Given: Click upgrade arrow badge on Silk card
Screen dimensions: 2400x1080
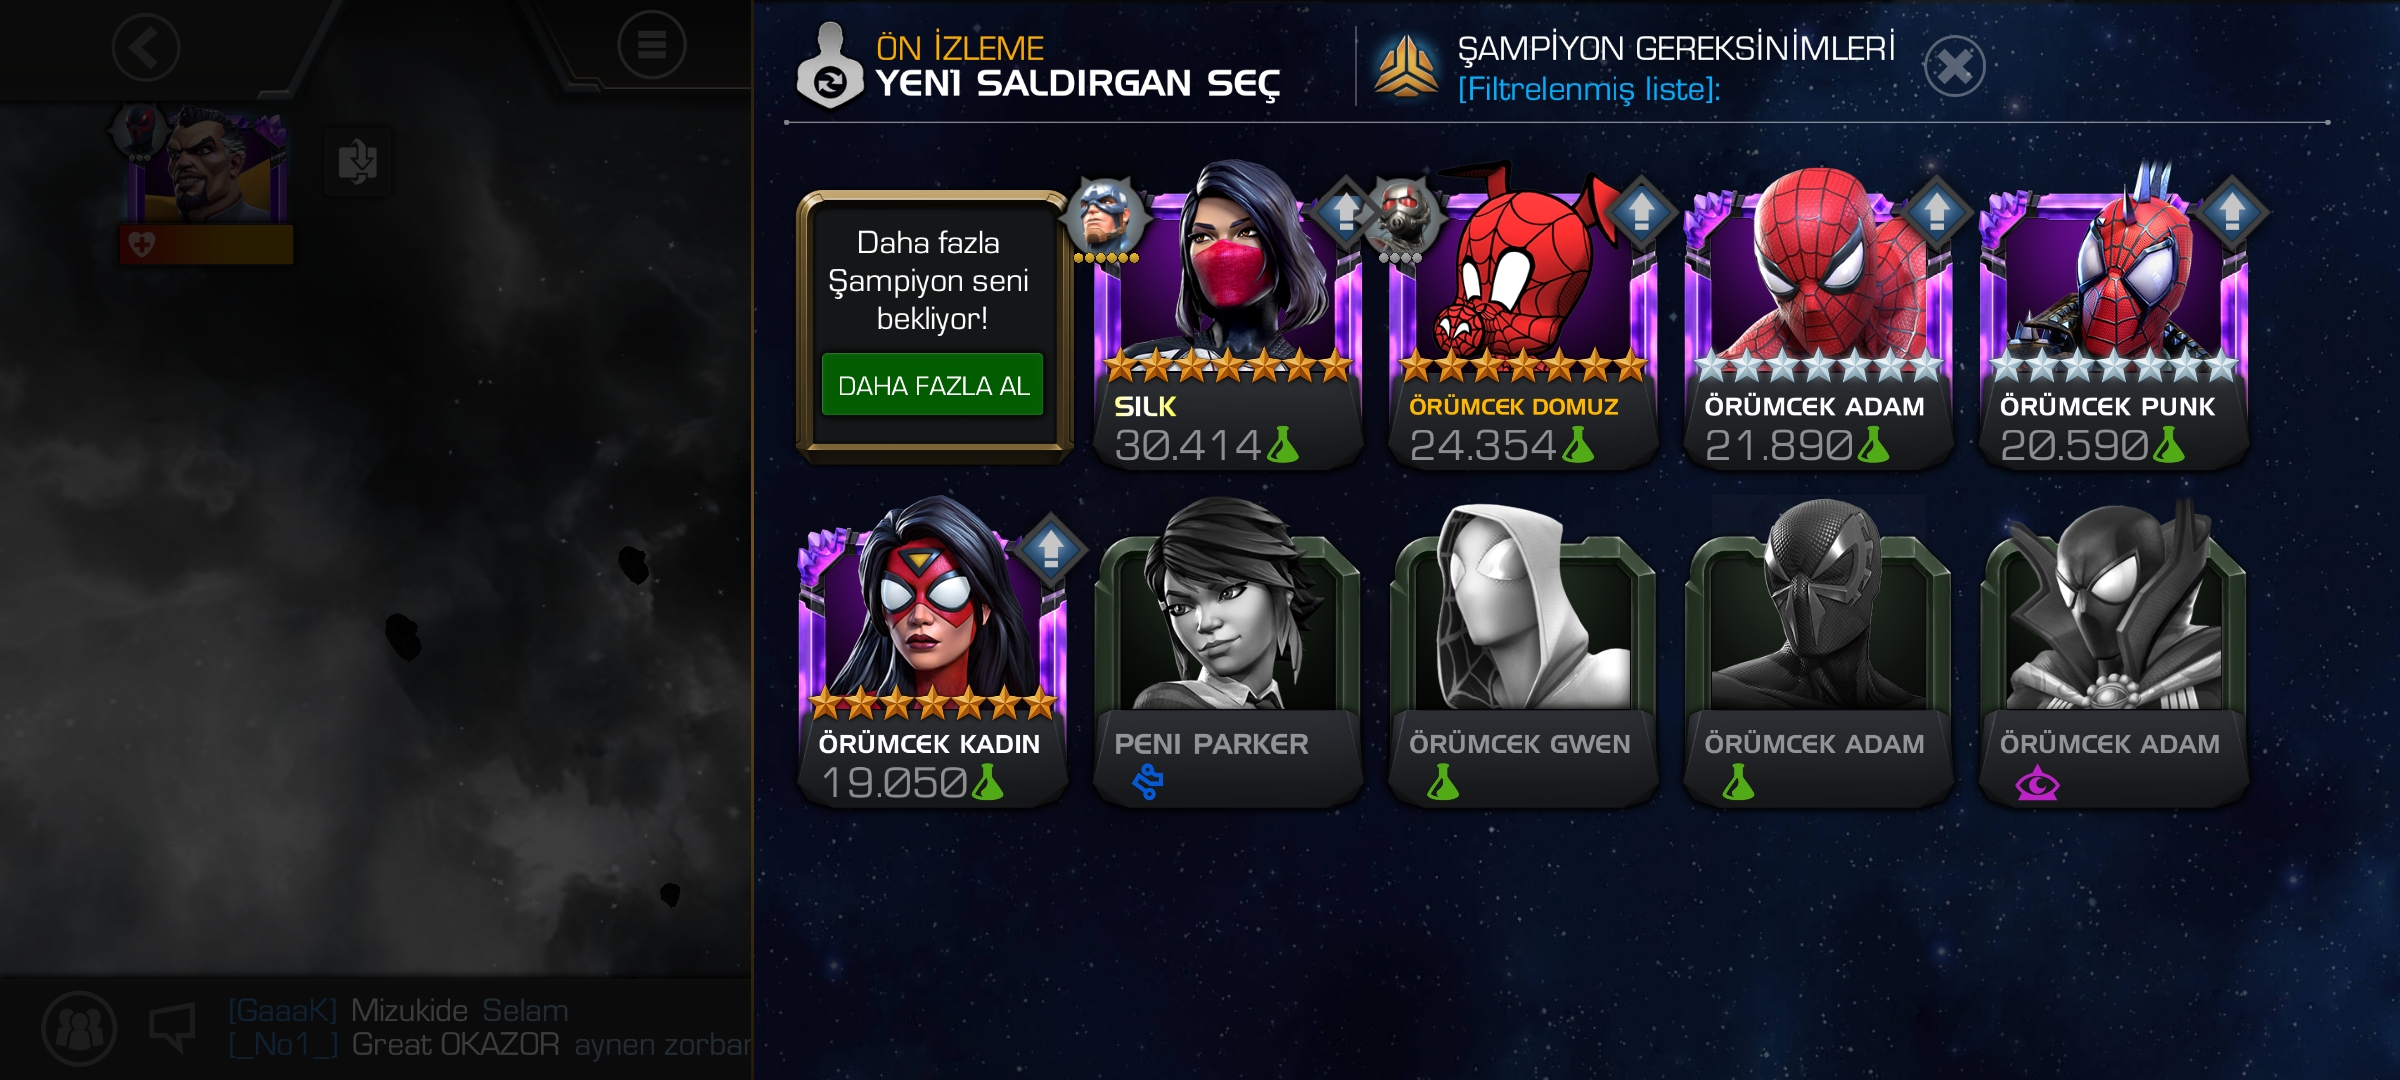Looking at the screenshot, I should [x=1344, y=212].
